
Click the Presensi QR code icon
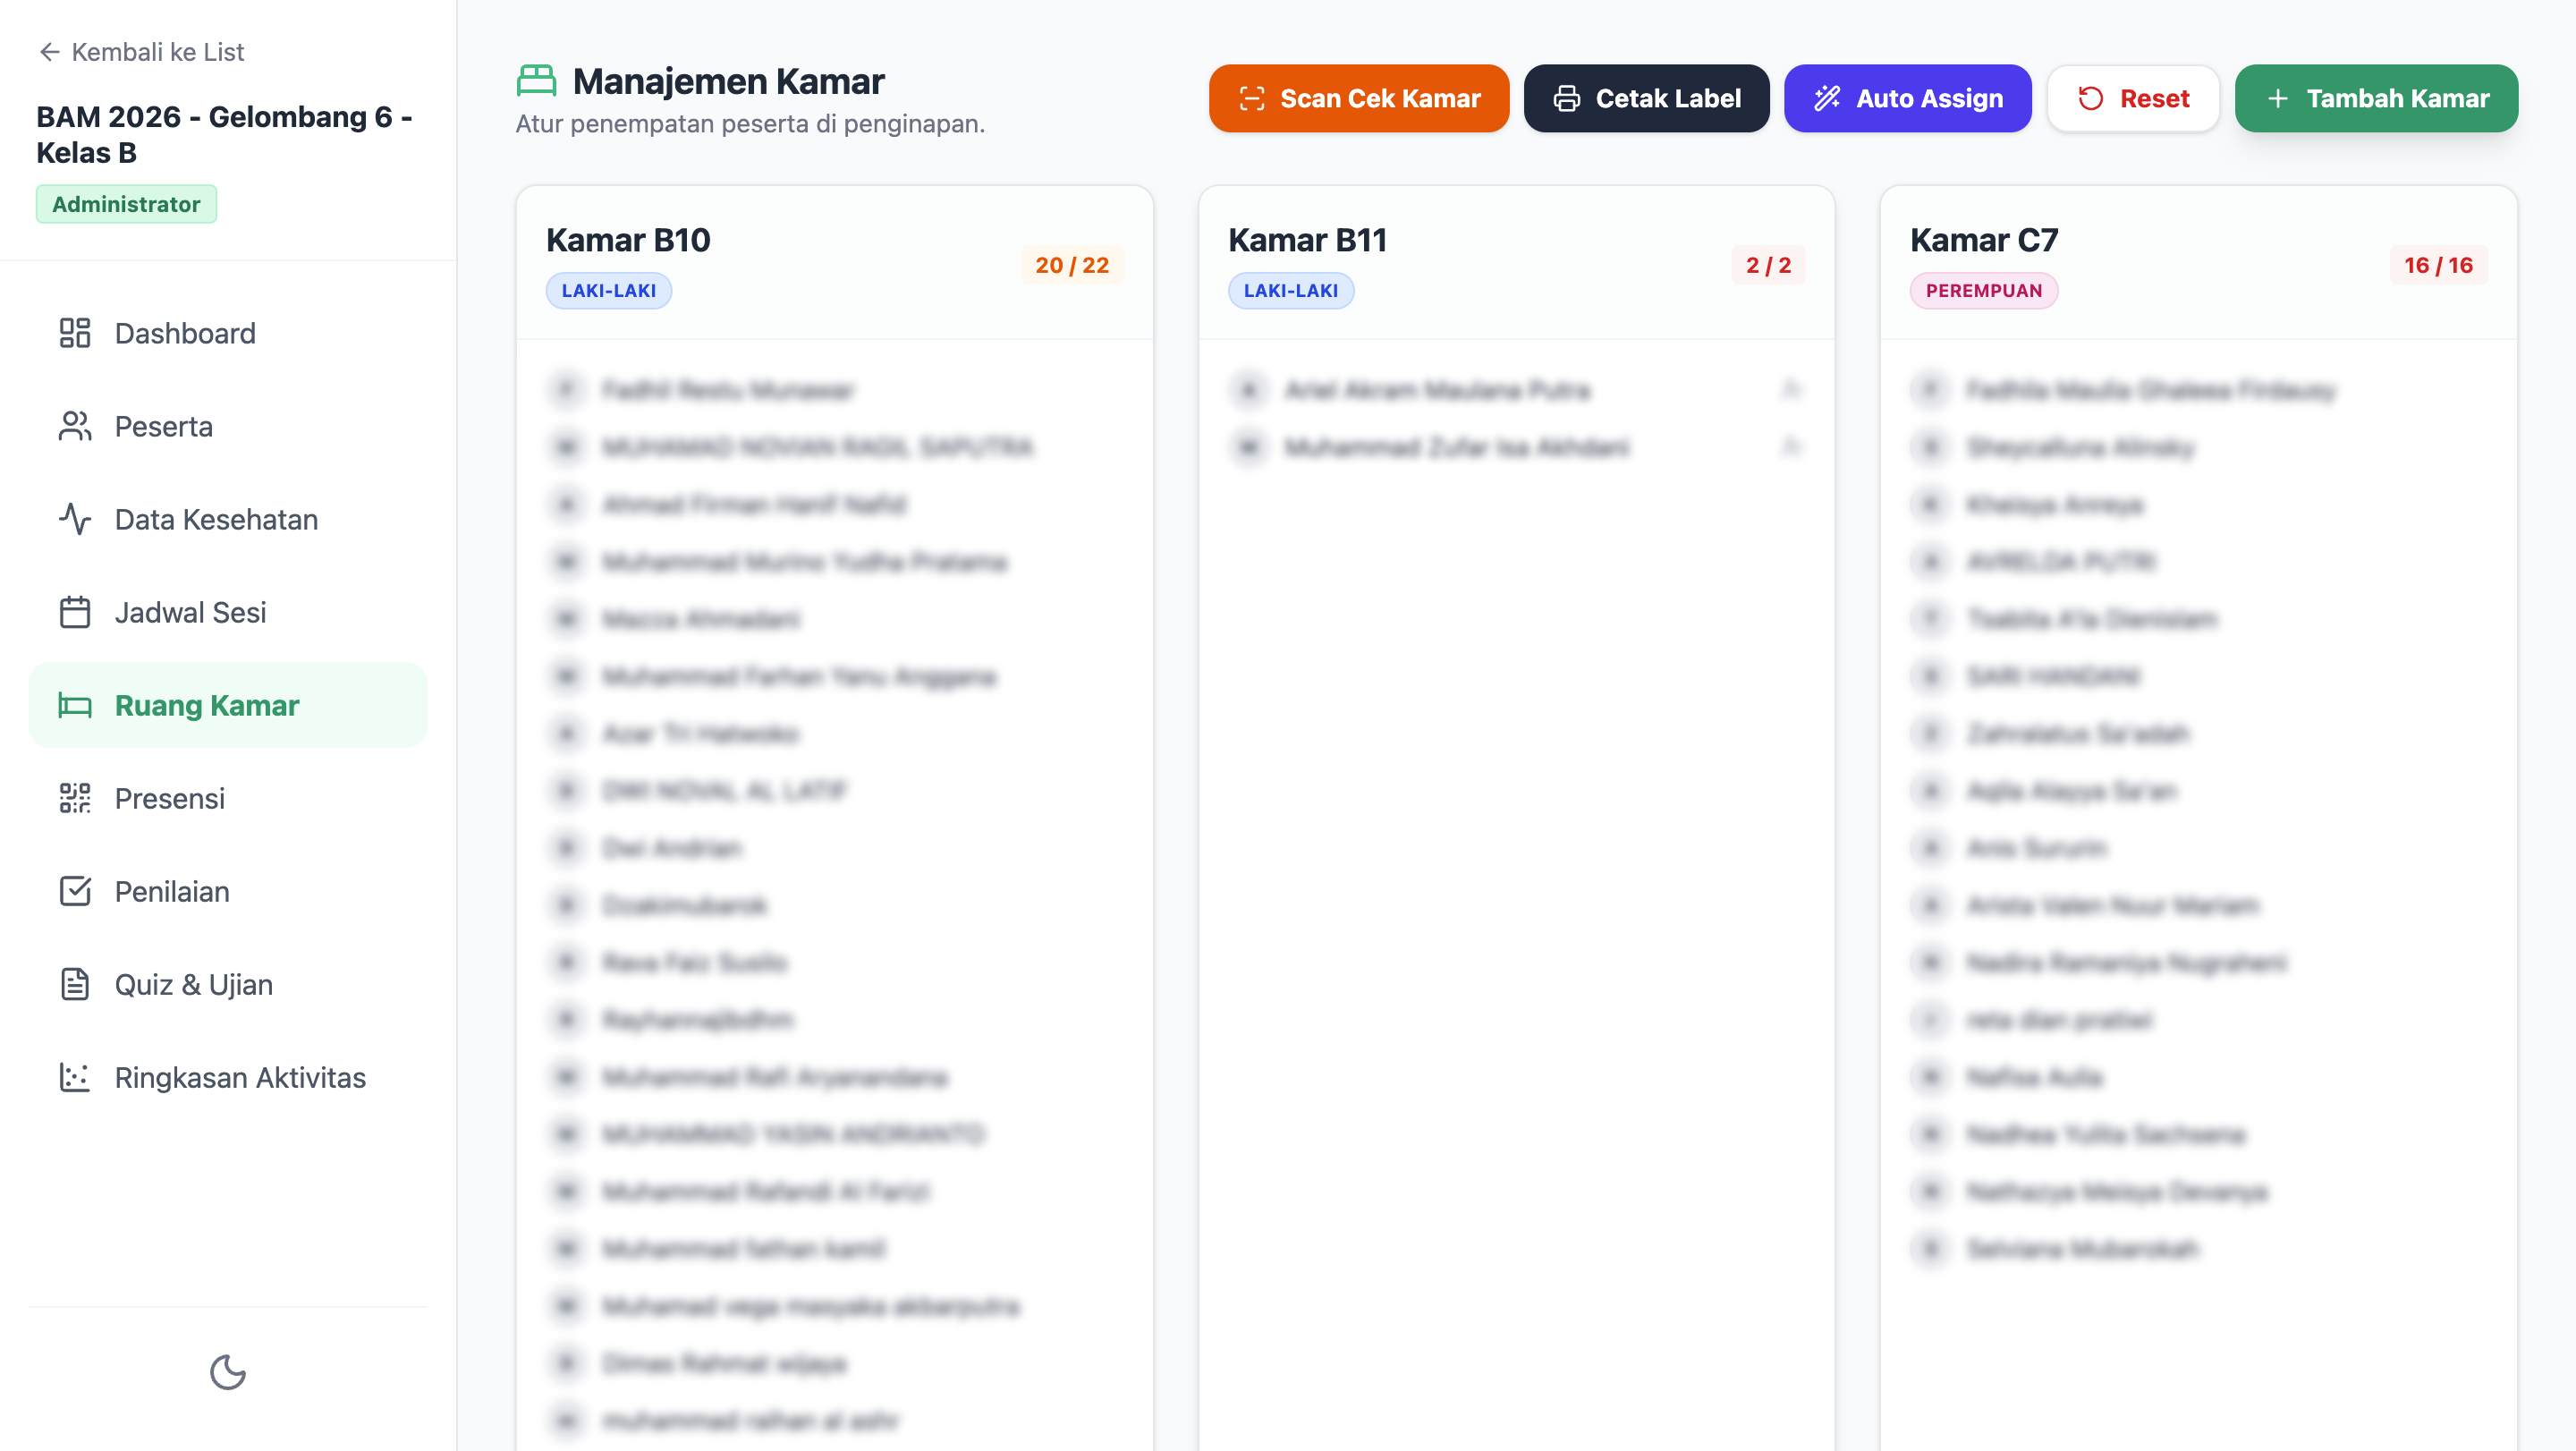[75, 798]
